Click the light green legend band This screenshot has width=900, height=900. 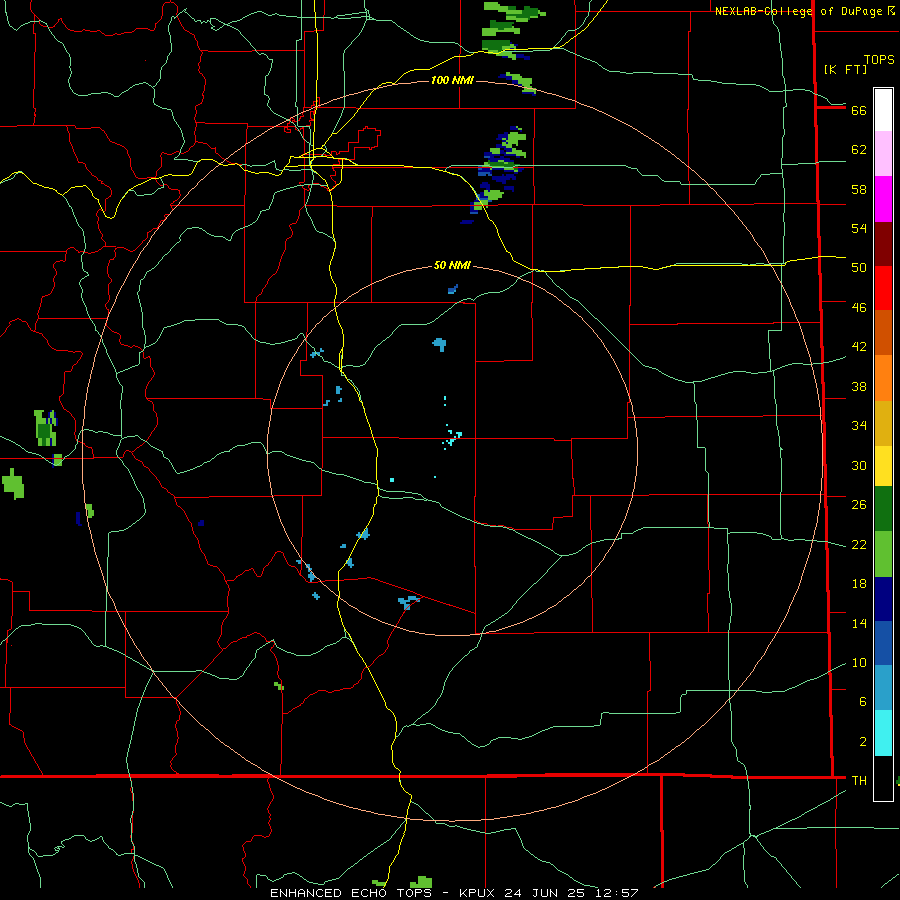click(883, 554)
